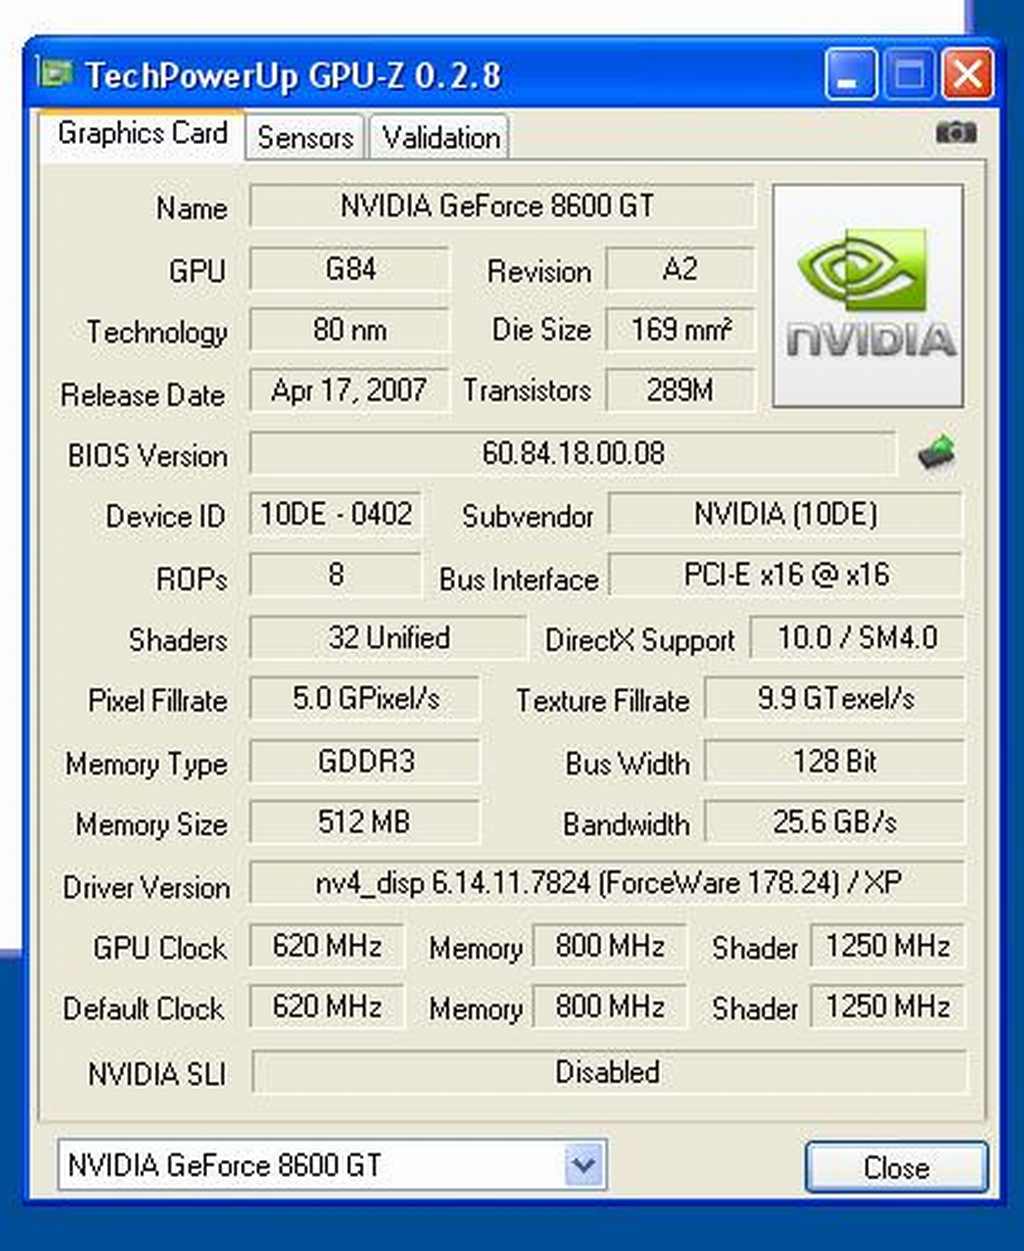This screenshot has height=1251, width=1024.
Task: Click Bus Interface value PCI-E x16 @ x16
Action: click(786, 576)
